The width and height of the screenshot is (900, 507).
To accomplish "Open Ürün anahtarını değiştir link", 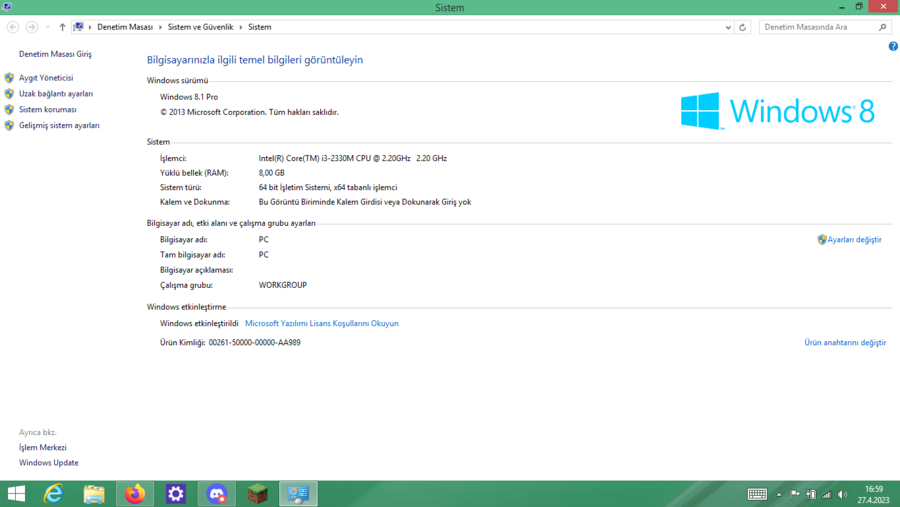I will coord(845,343).
